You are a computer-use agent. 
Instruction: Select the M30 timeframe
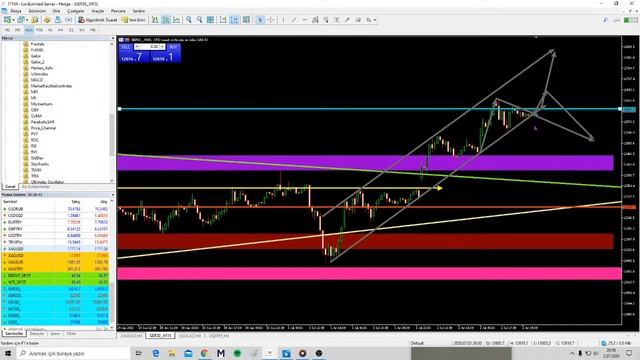pos(39,30)
